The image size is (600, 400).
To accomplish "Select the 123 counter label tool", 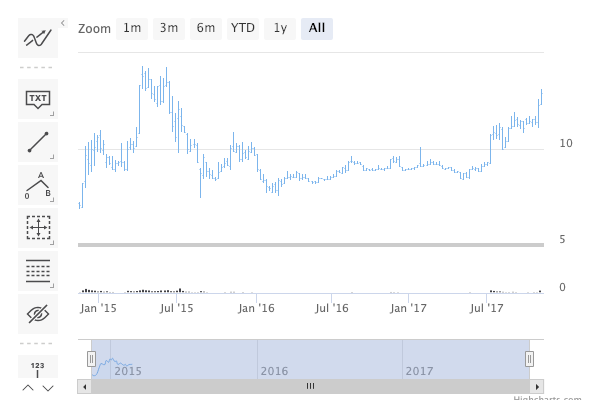I will click(x=37, y=368).
